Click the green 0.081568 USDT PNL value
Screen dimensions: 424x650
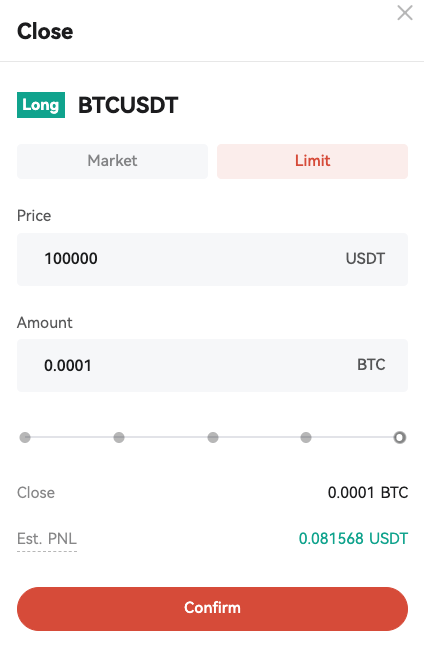[x=354, y=538]
